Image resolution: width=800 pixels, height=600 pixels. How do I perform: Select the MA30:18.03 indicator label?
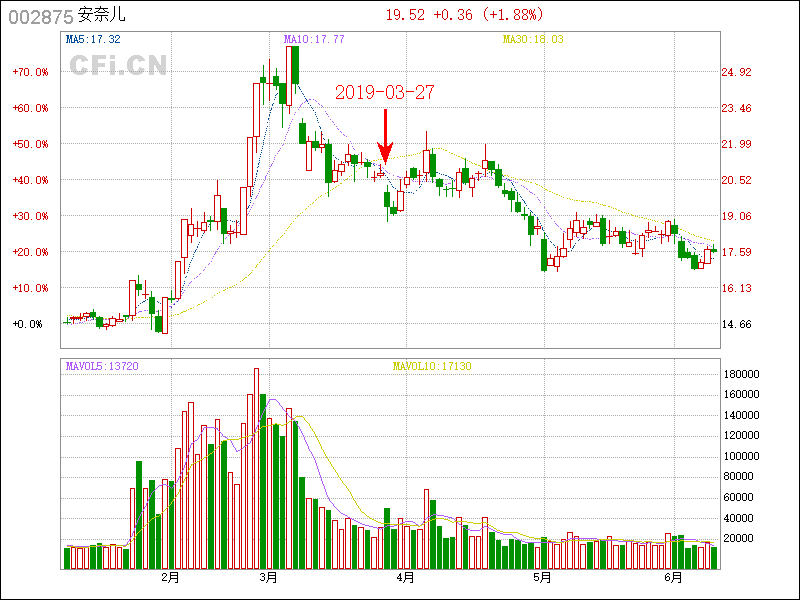tap(533, 39)
